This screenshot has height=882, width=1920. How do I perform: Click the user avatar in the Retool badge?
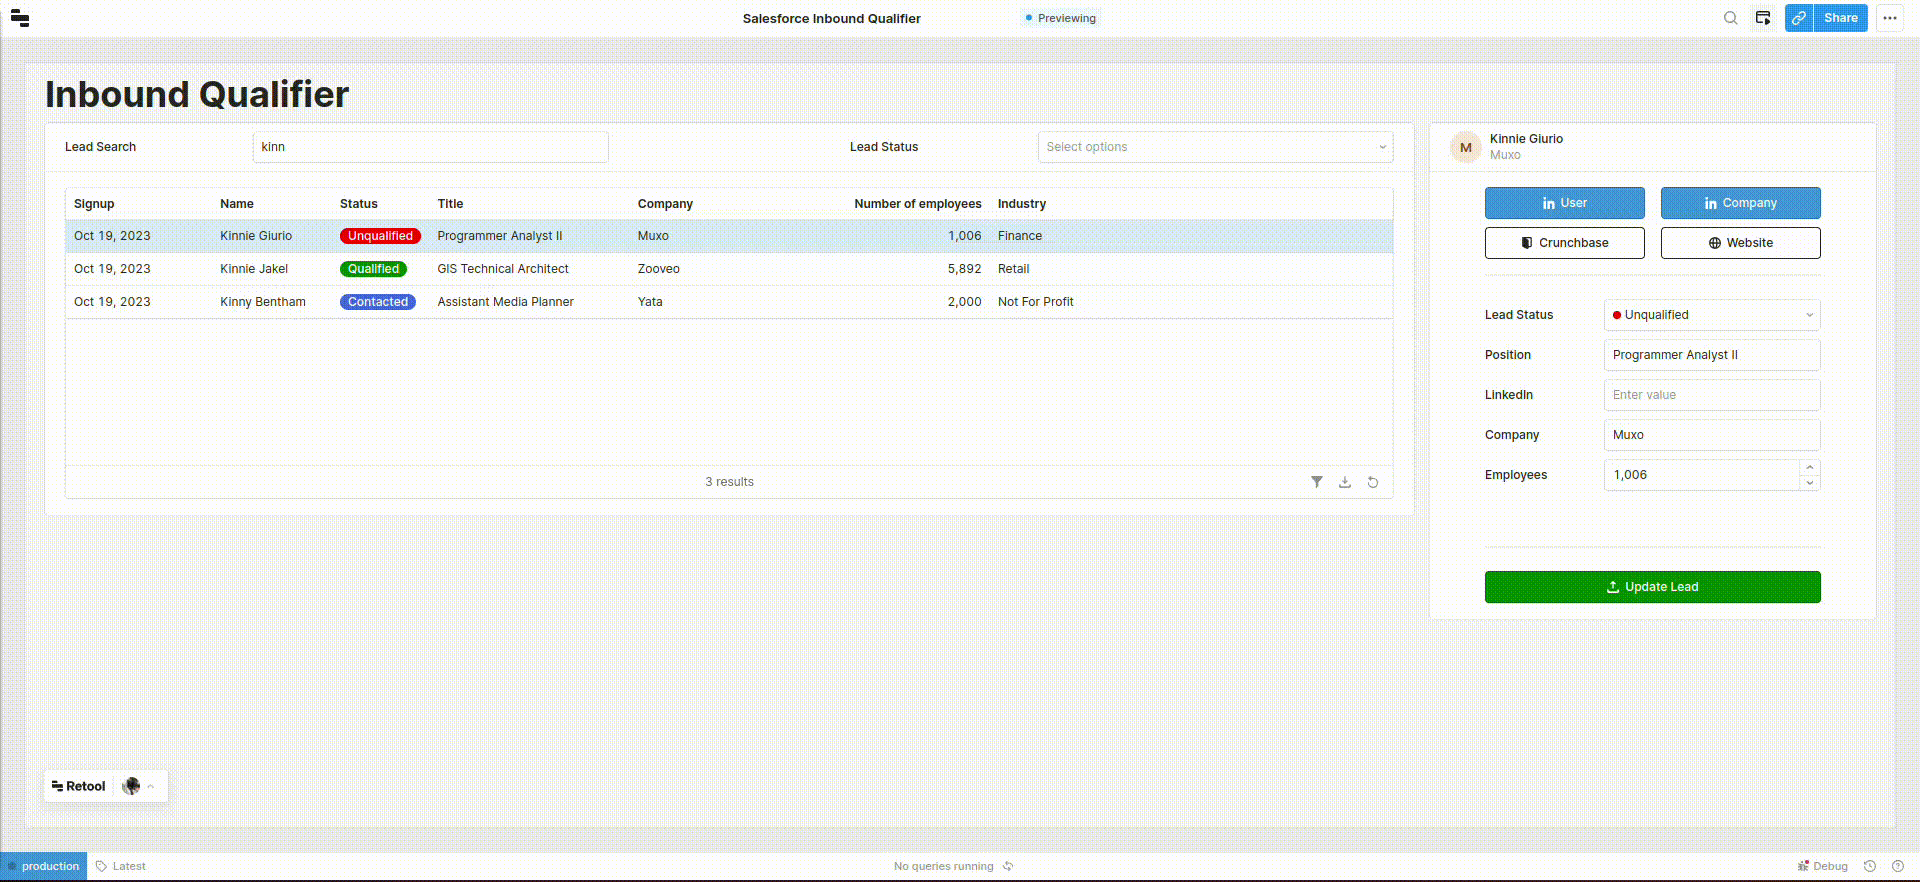click(x=131, y=786)
